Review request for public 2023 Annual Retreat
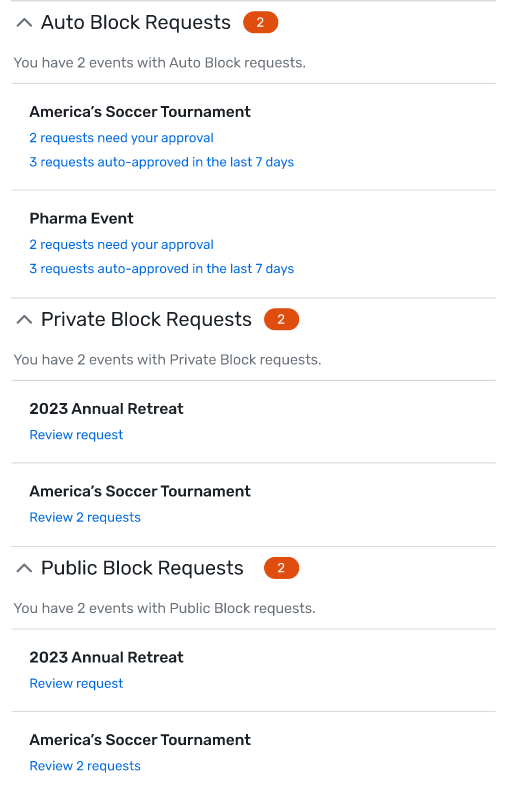Viewport: 518px width, 788px height. pyautogui.click(x=76, y=683)
